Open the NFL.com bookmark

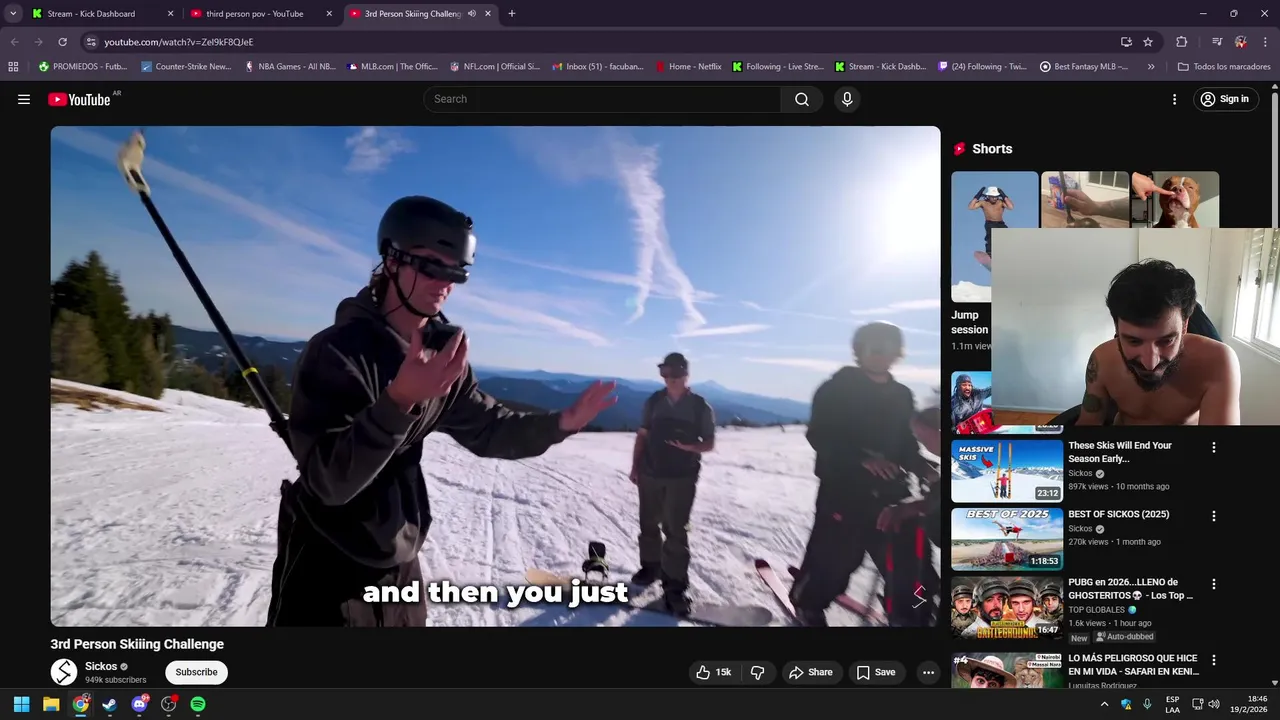click(x=494, y=67)
